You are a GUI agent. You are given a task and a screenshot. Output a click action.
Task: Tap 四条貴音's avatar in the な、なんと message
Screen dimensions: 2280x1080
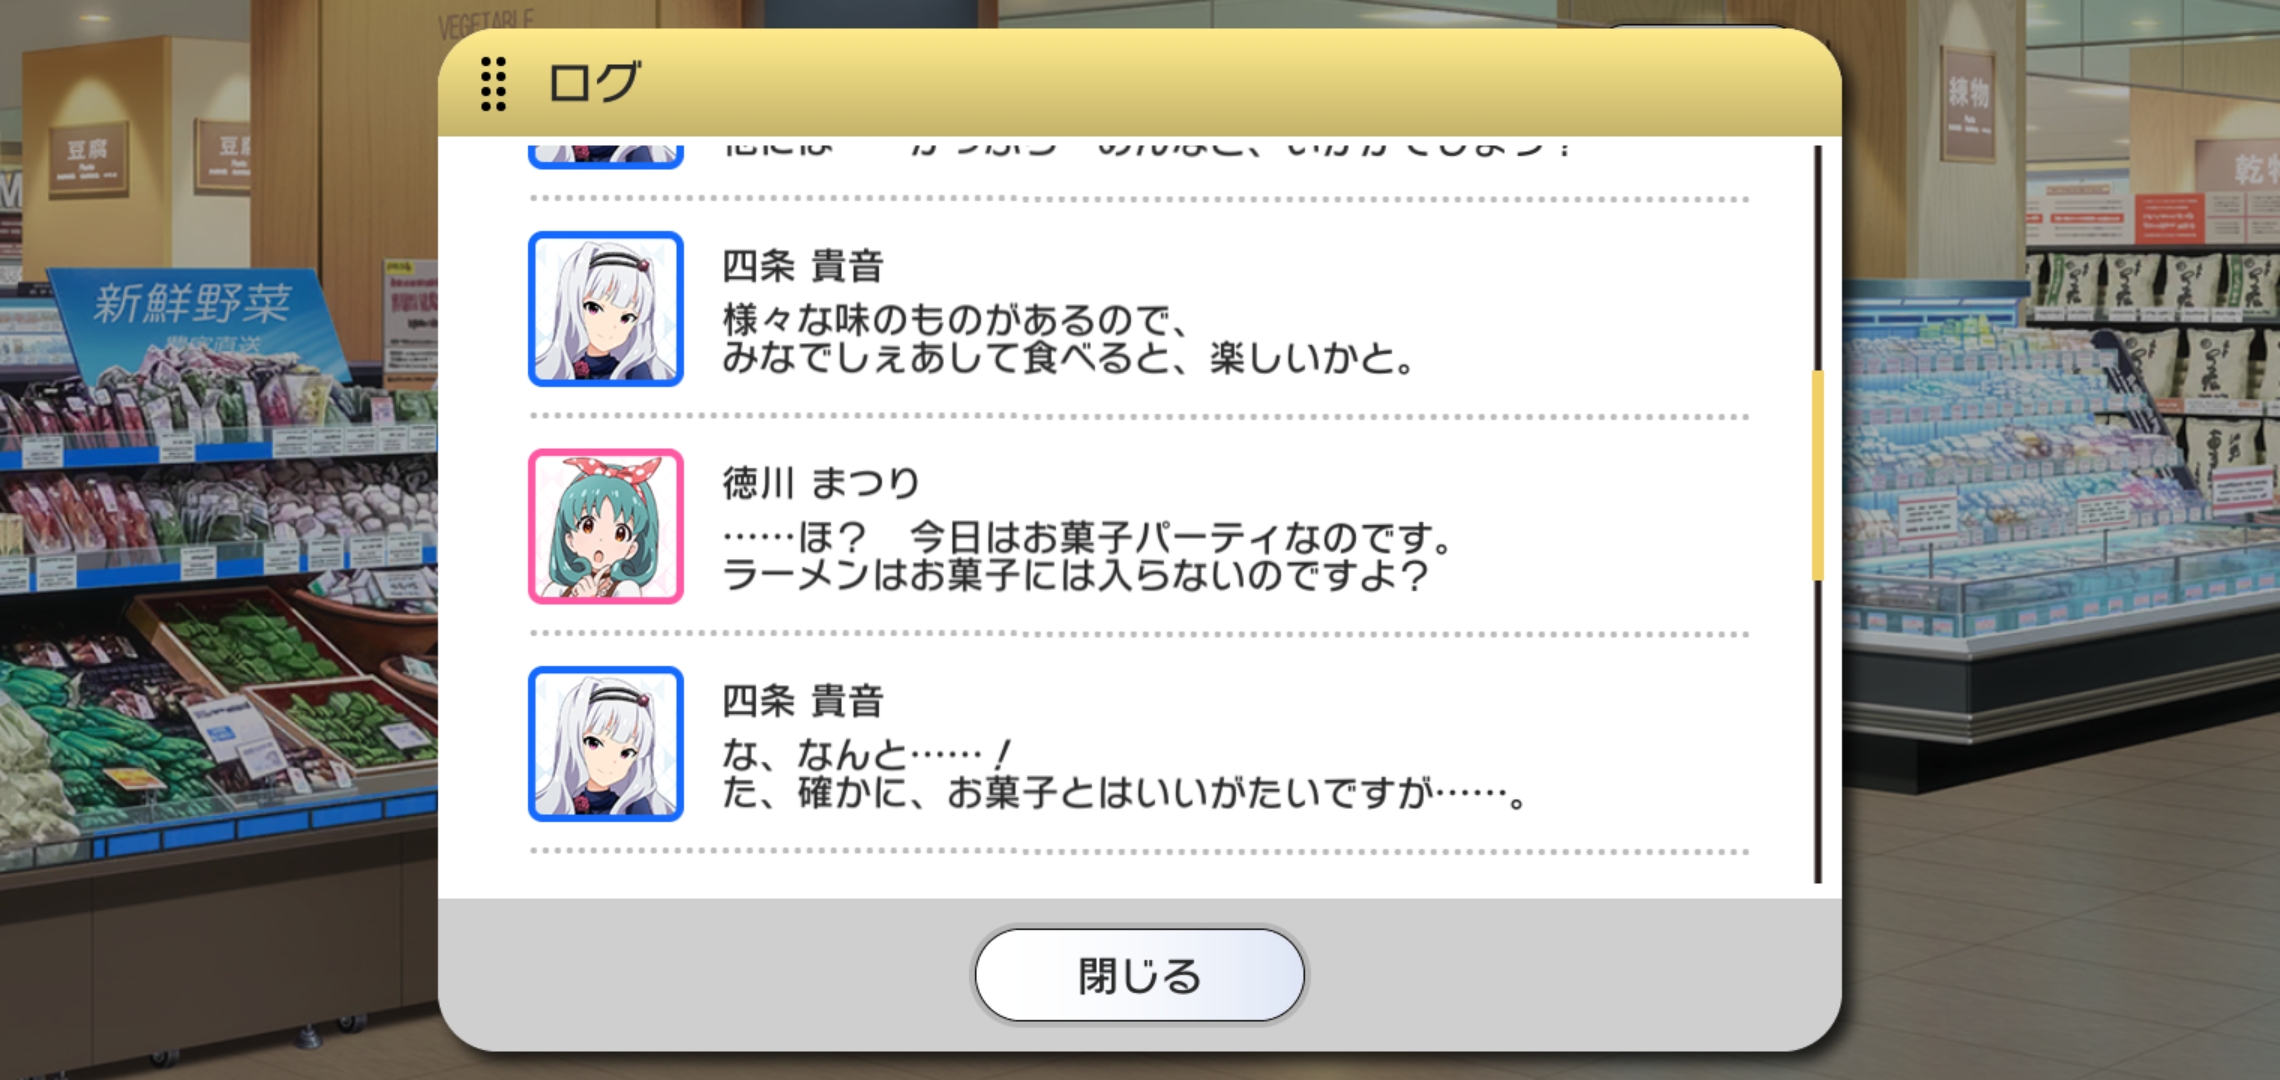coord(606,744)
